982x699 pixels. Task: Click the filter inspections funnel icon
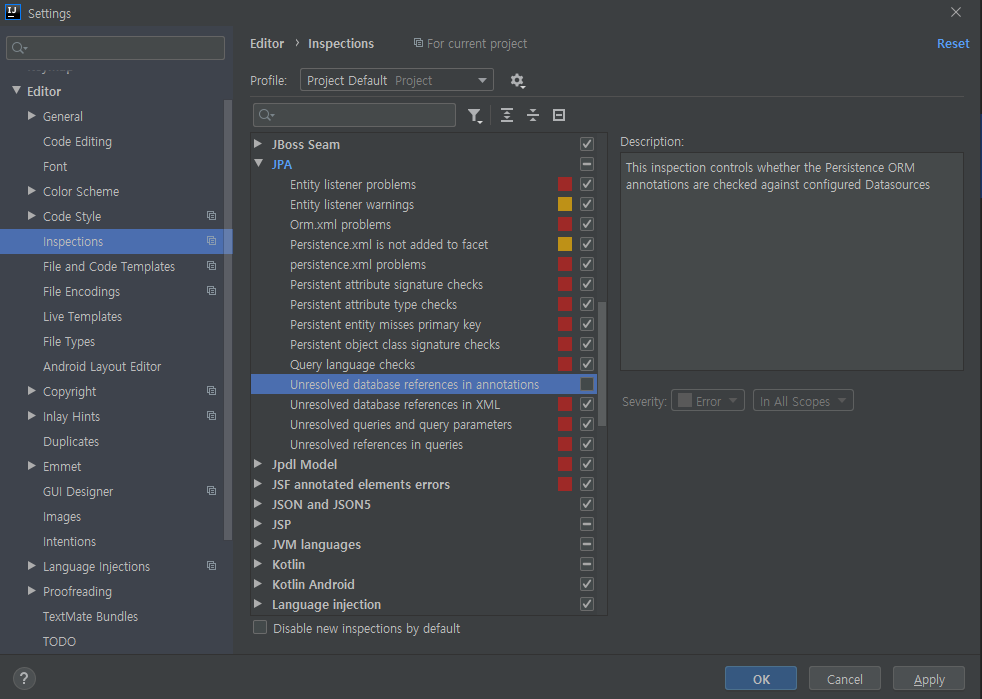[475, 115]
